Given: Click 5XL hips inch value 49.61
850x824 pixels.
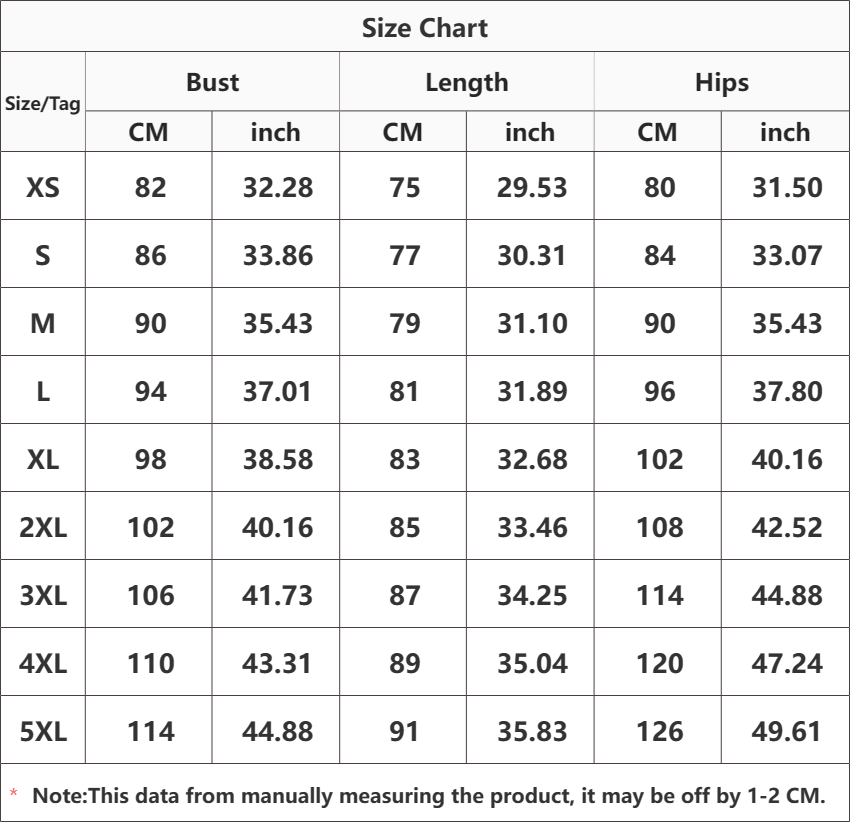Looking at the screenshot, I should click(x=787, y=731).
